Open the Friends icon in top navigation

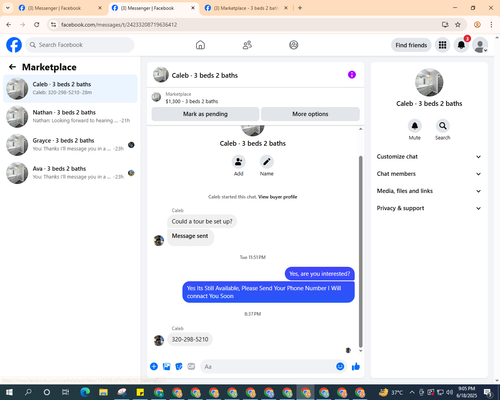click(247, 45)
